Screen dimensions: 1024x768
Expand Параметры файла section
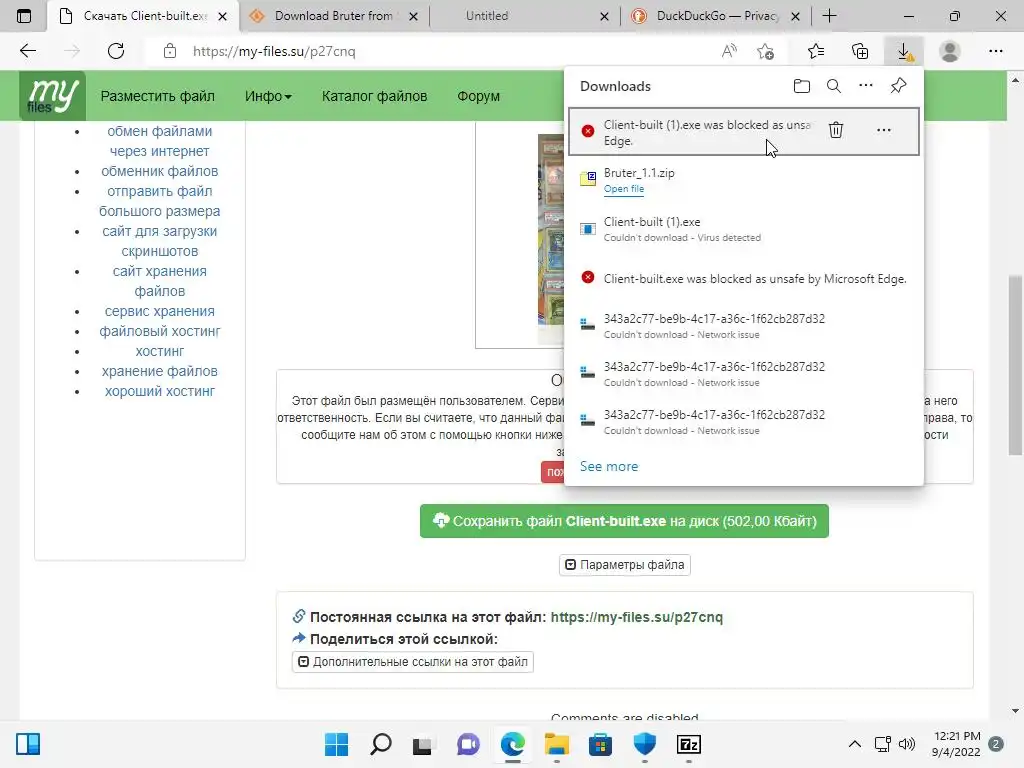coord(625,565)
